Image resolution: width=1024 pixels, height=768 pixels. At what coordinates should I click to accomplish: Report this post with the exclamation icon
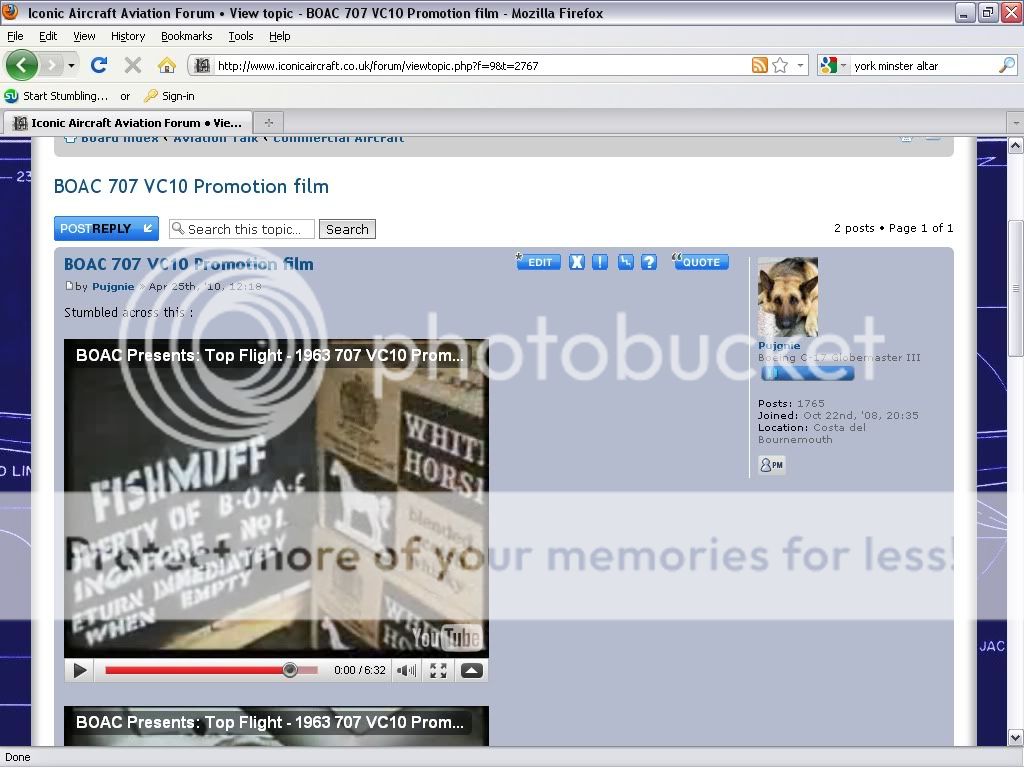tap(600, 262)
